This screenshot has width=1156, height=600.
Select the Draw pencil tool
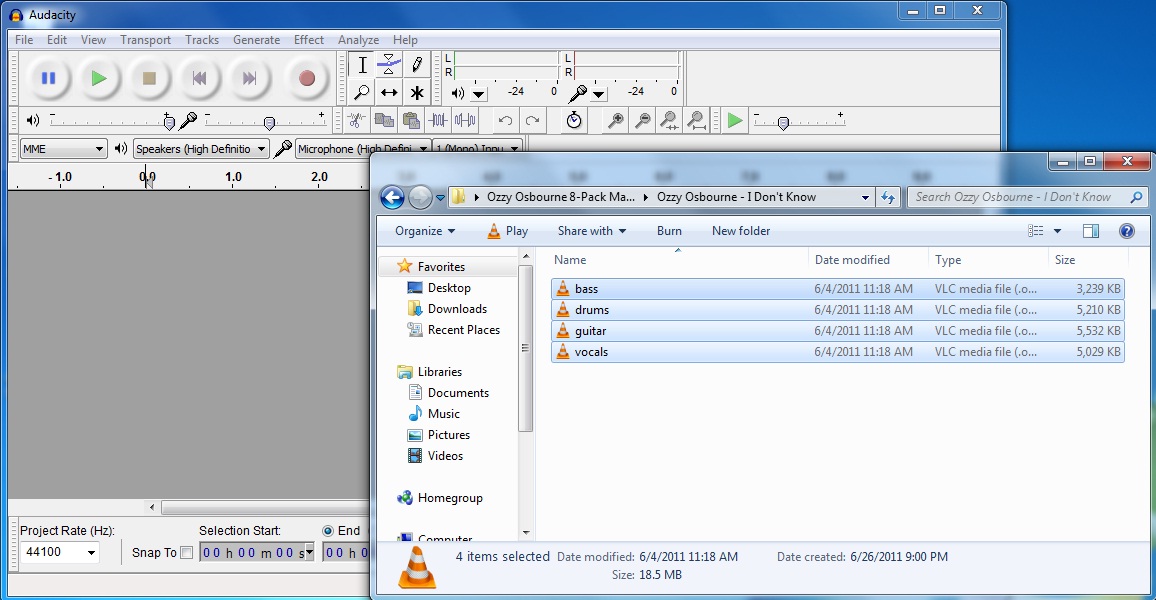click(x=417, y=65)
